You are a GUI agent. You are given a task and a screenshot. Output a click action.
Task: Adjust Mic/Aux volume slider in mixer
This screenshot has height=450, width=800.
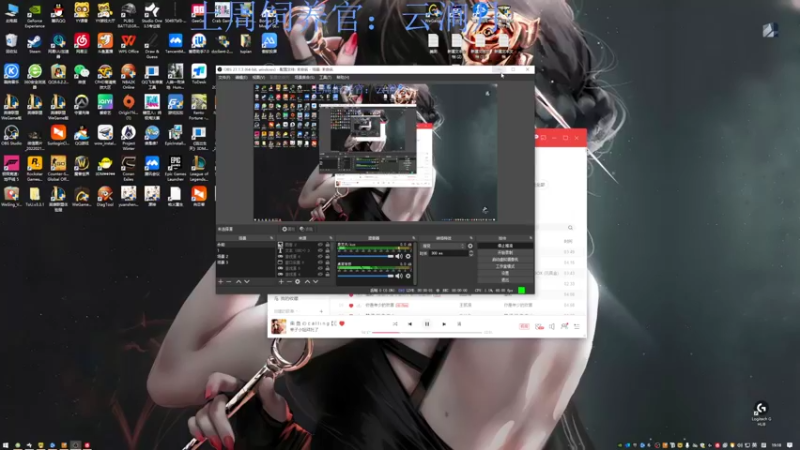365,256
